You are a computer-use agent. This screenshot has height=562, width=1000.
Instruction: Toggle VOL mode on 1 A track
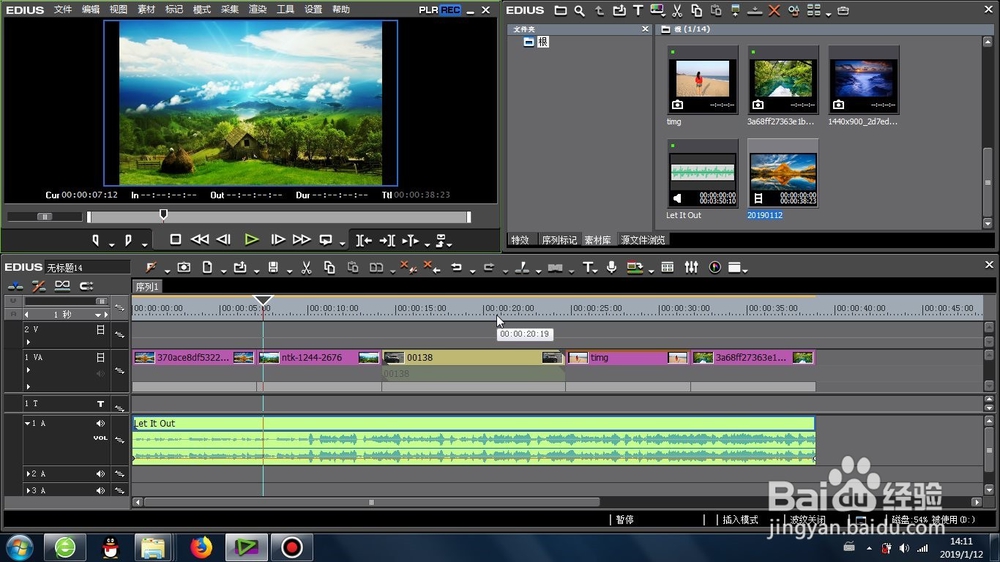(x=100, y=438)
